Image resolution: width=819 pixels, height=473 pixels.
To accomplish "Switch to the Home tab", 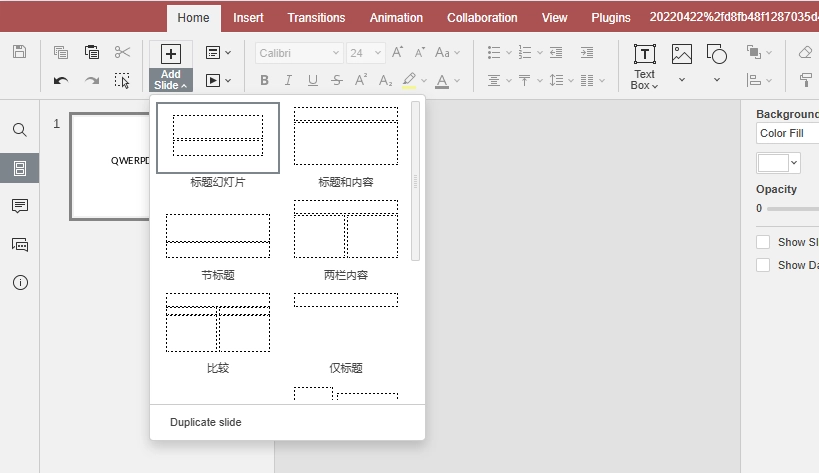I will pos(193,18).
